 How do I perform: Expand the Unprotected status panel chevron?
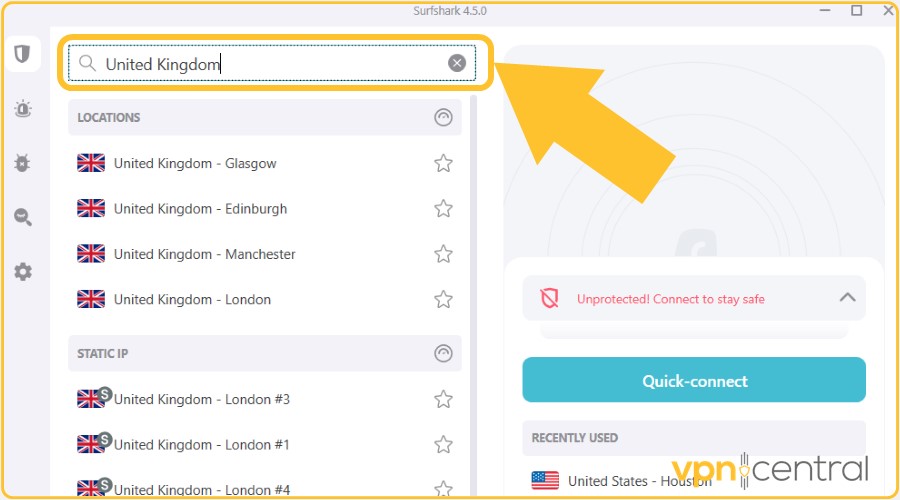(x=848, y=297)
